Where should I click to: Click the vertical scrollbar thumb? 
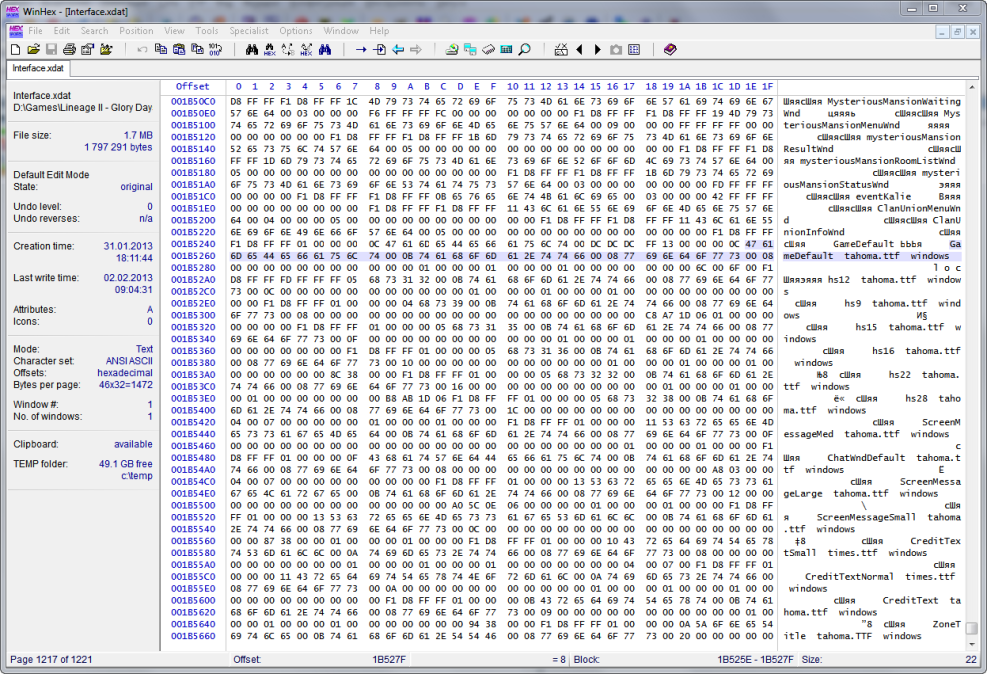971,628
